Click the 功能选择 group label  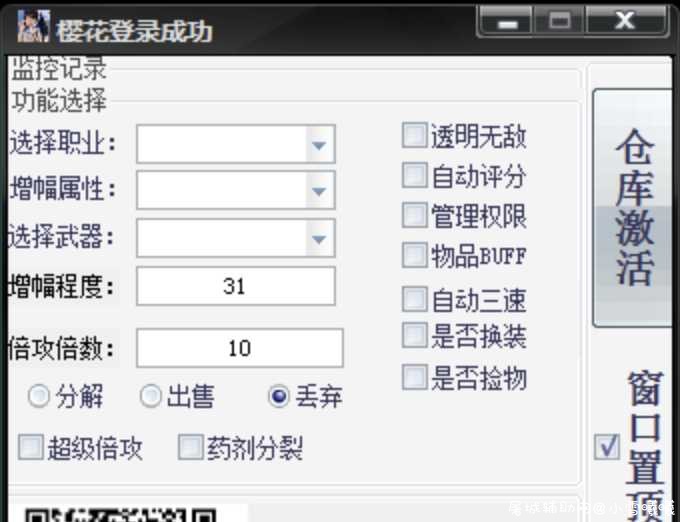[x=59, y=100]
